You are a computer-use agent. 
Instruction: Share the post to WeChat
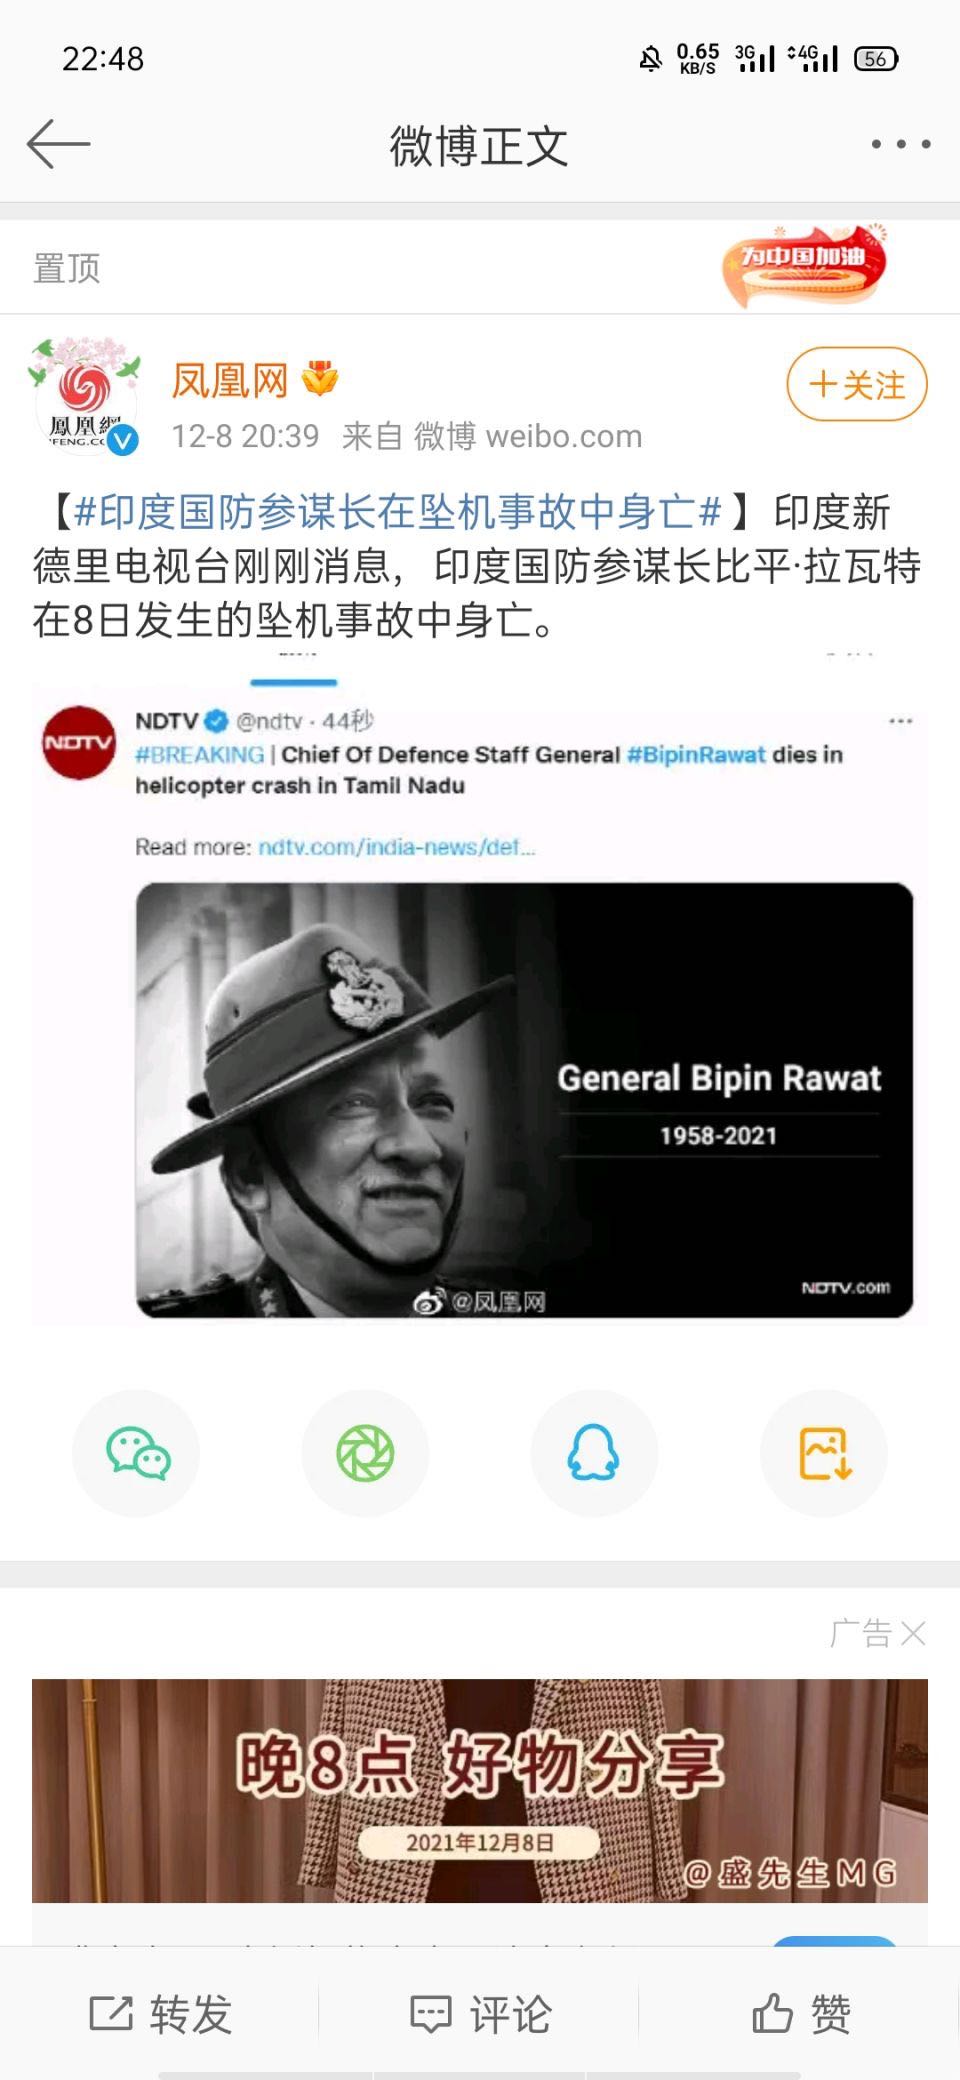[x=137, y=1453]
